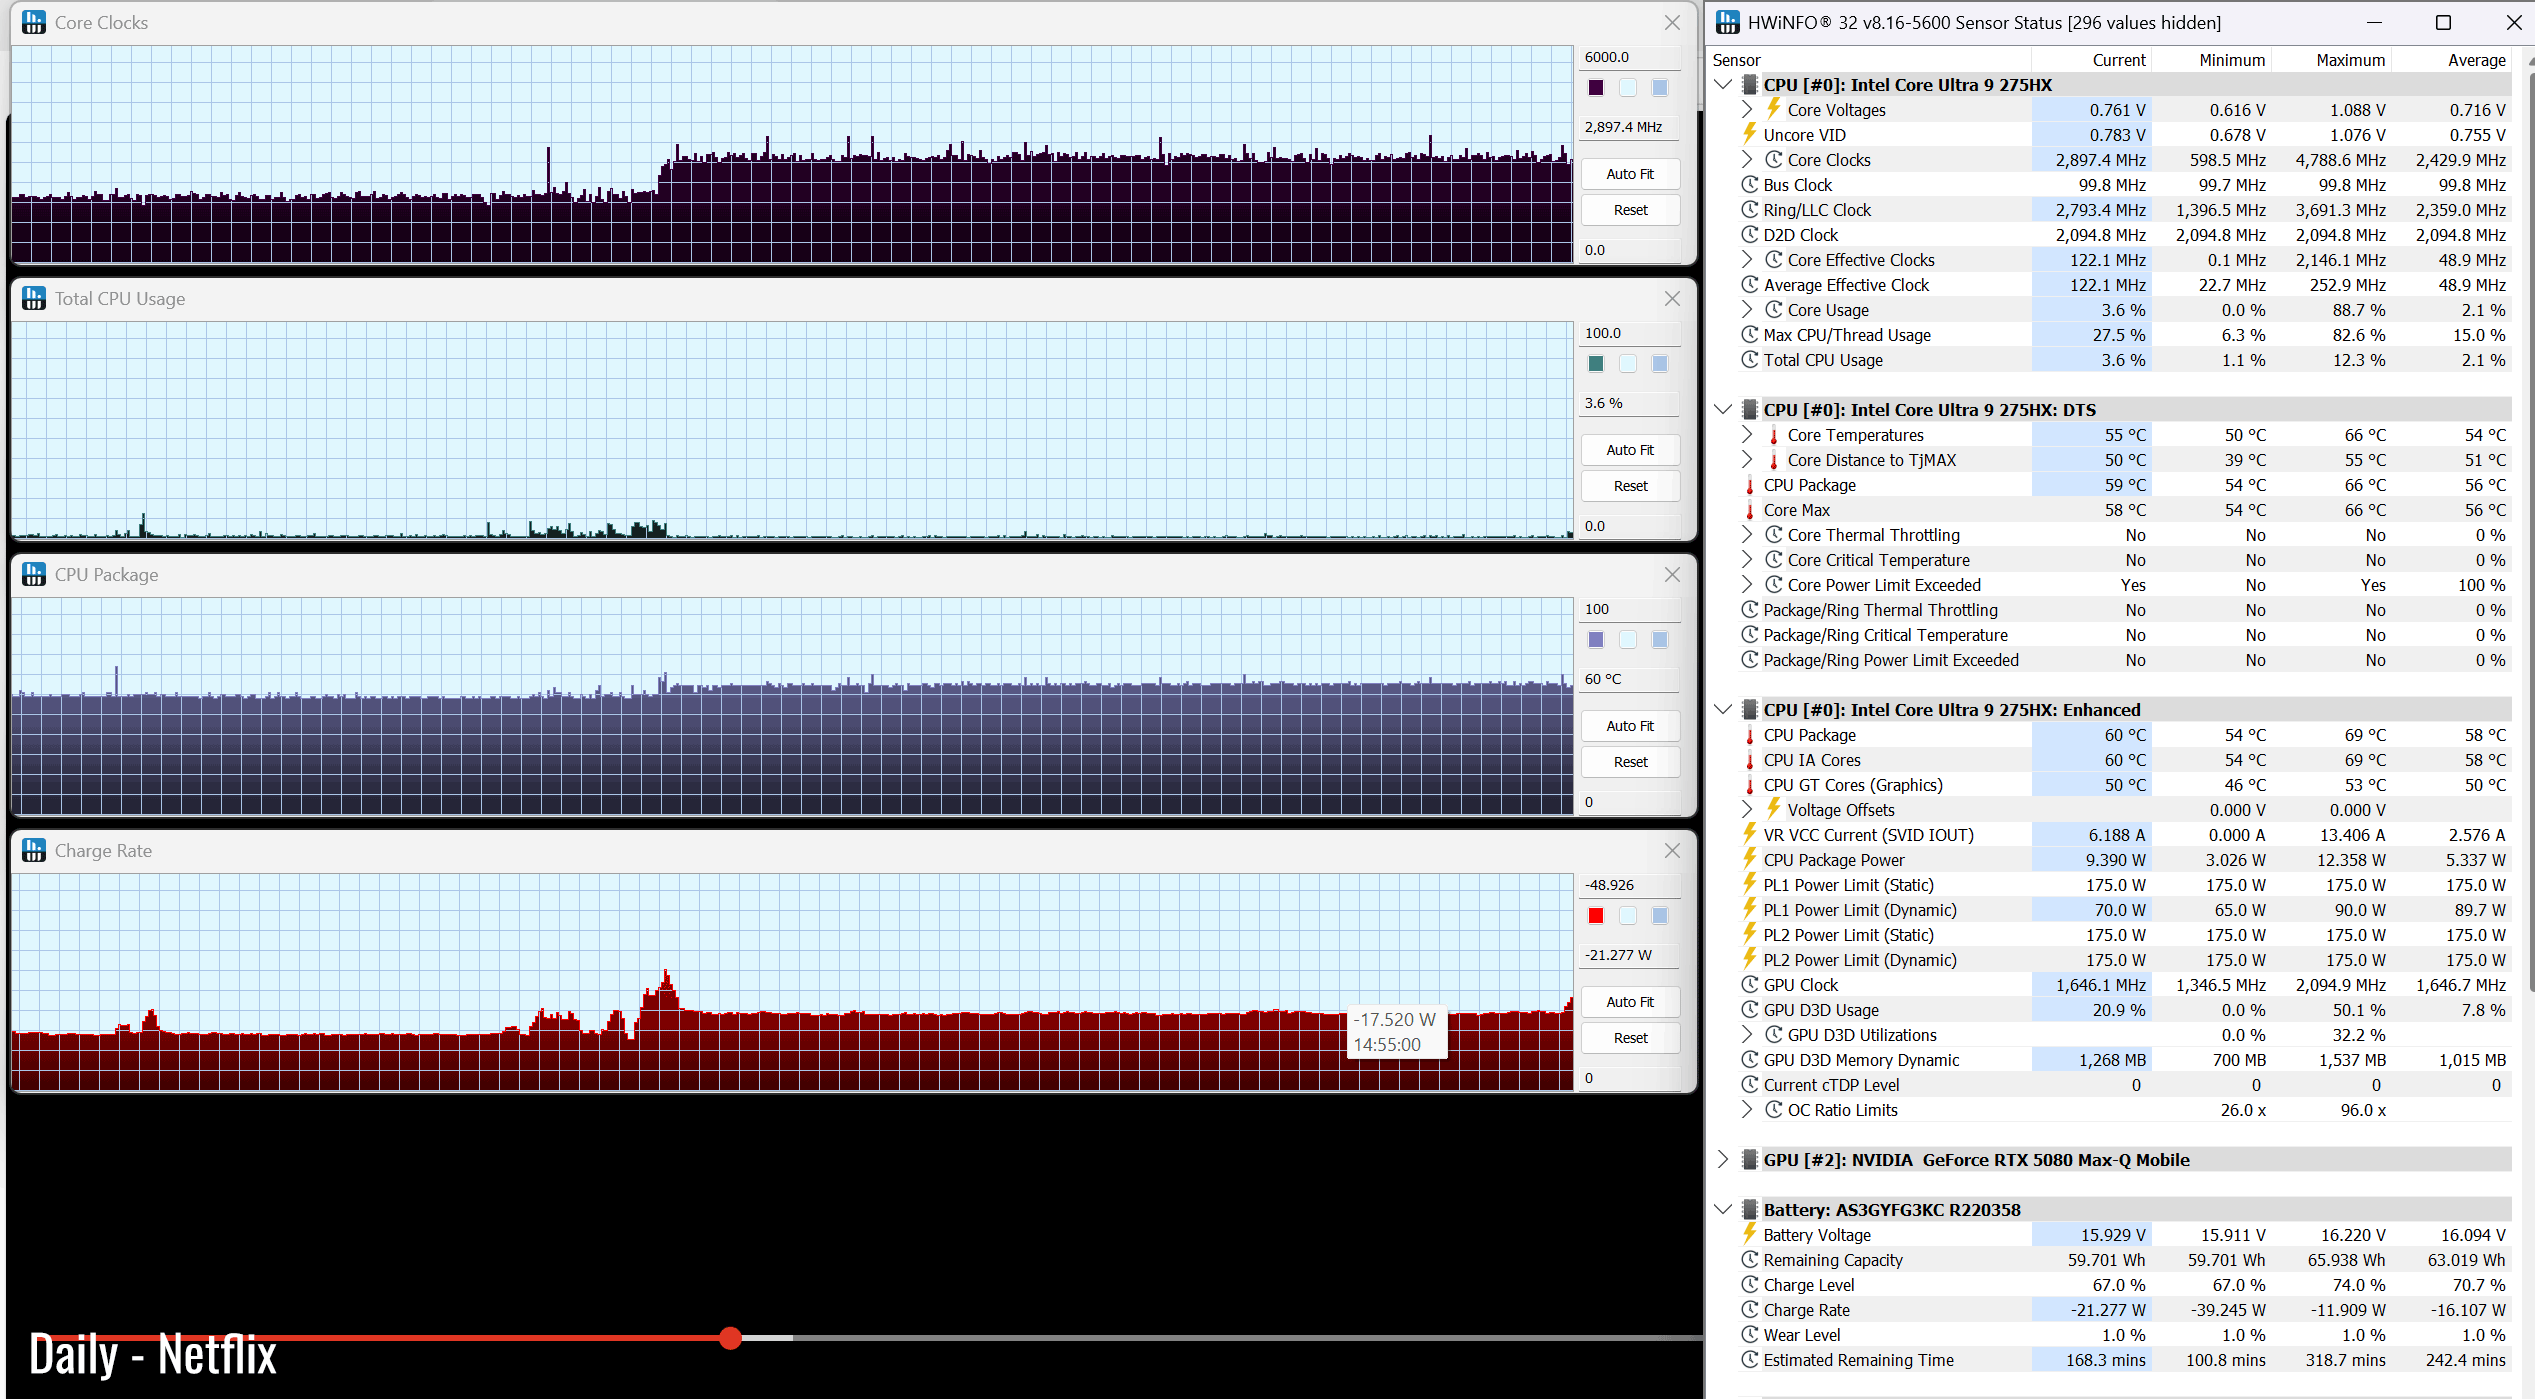Click the CPU IA Cores thermometer icon

pyautogui.click(x=1750, y=760)
